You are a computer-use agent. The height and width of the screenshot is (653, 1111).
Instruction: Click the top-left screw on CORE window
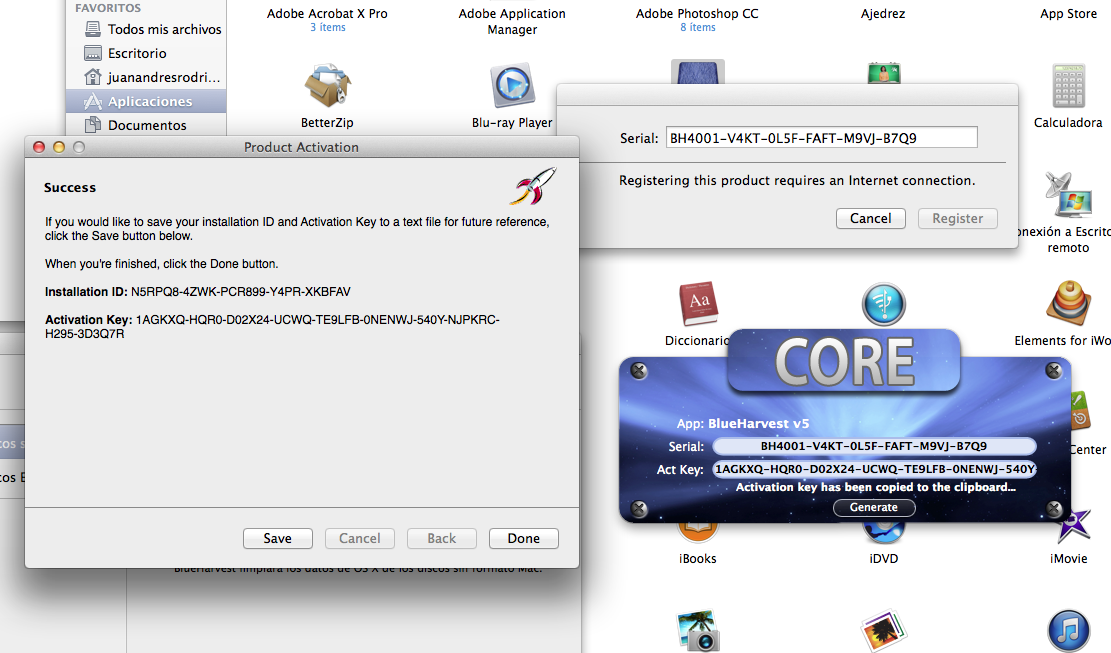pos(639,371)
